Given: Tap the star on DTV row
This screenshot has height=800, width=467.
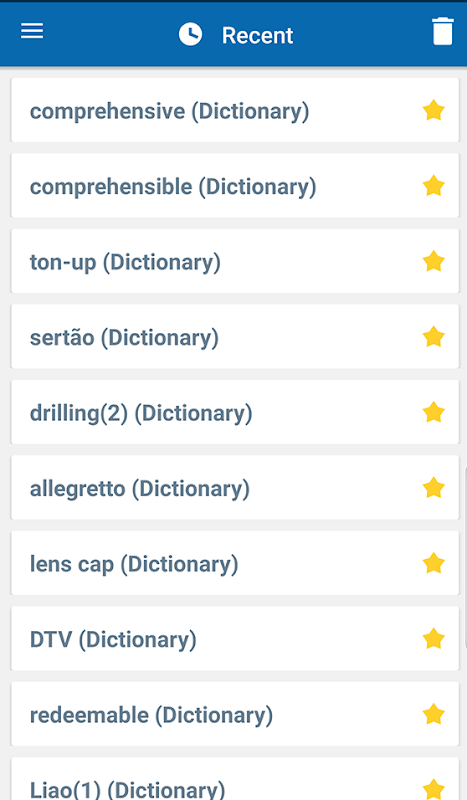Looking at the screenshot, I should pyautogui.click(x=433, y=639).
